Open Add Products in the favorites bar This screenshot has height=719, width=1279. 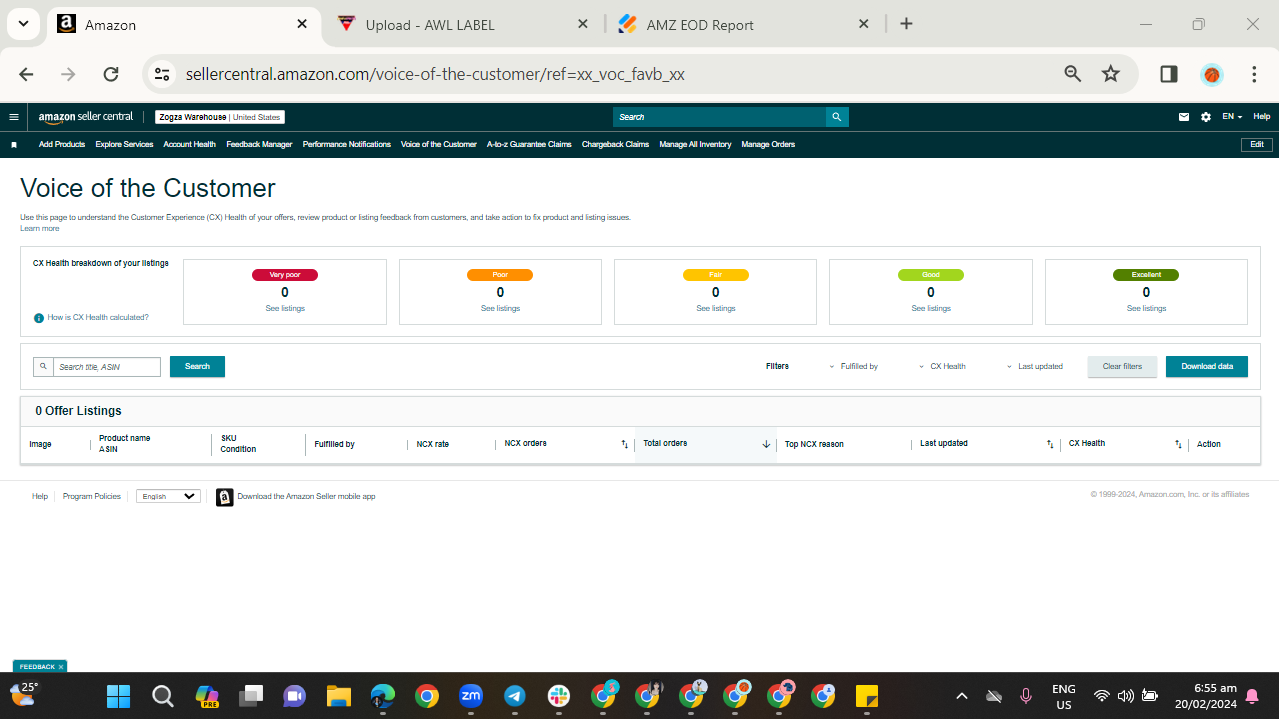pos(62,145)
